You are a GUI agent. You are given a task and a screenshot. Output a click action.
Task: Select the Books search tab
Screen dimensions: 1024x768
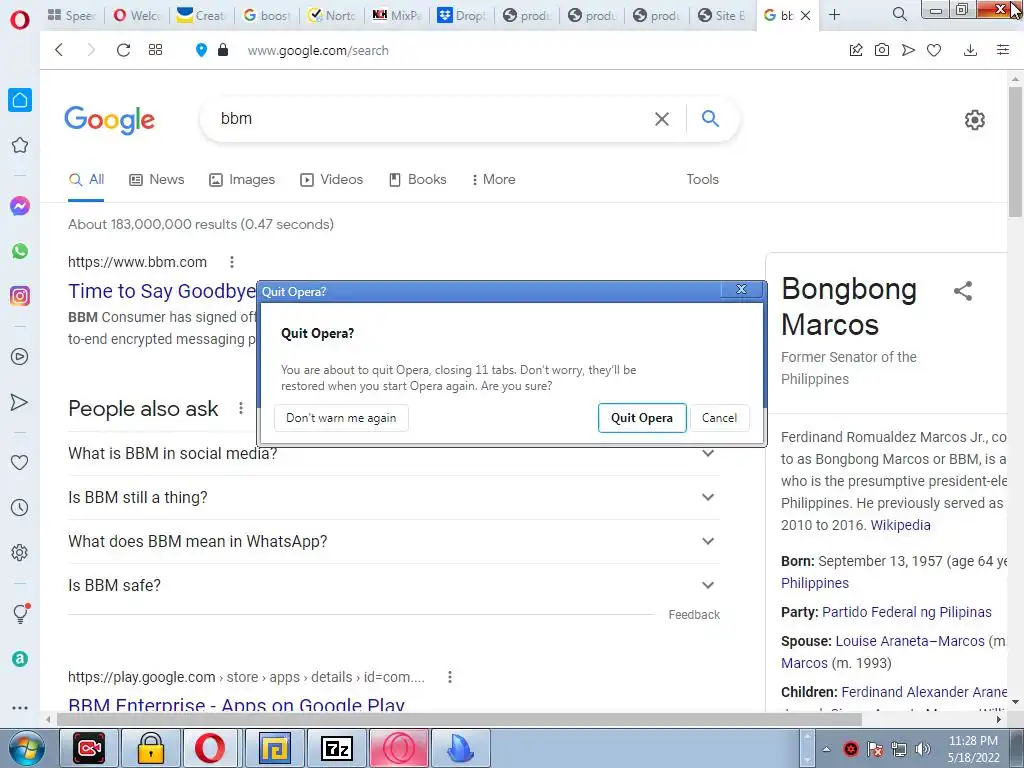point(417,179)
